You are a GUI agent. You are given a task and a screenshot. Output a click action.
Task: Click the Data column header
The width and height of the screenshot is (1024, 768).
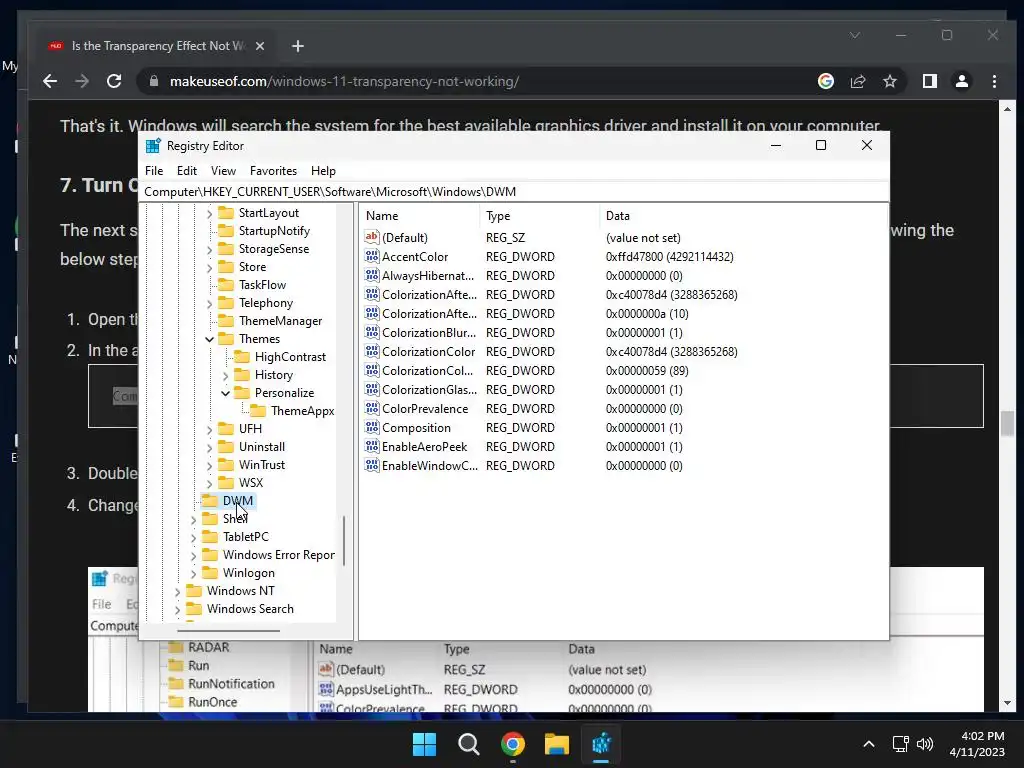pyautogui.click(x=743, y=216)
